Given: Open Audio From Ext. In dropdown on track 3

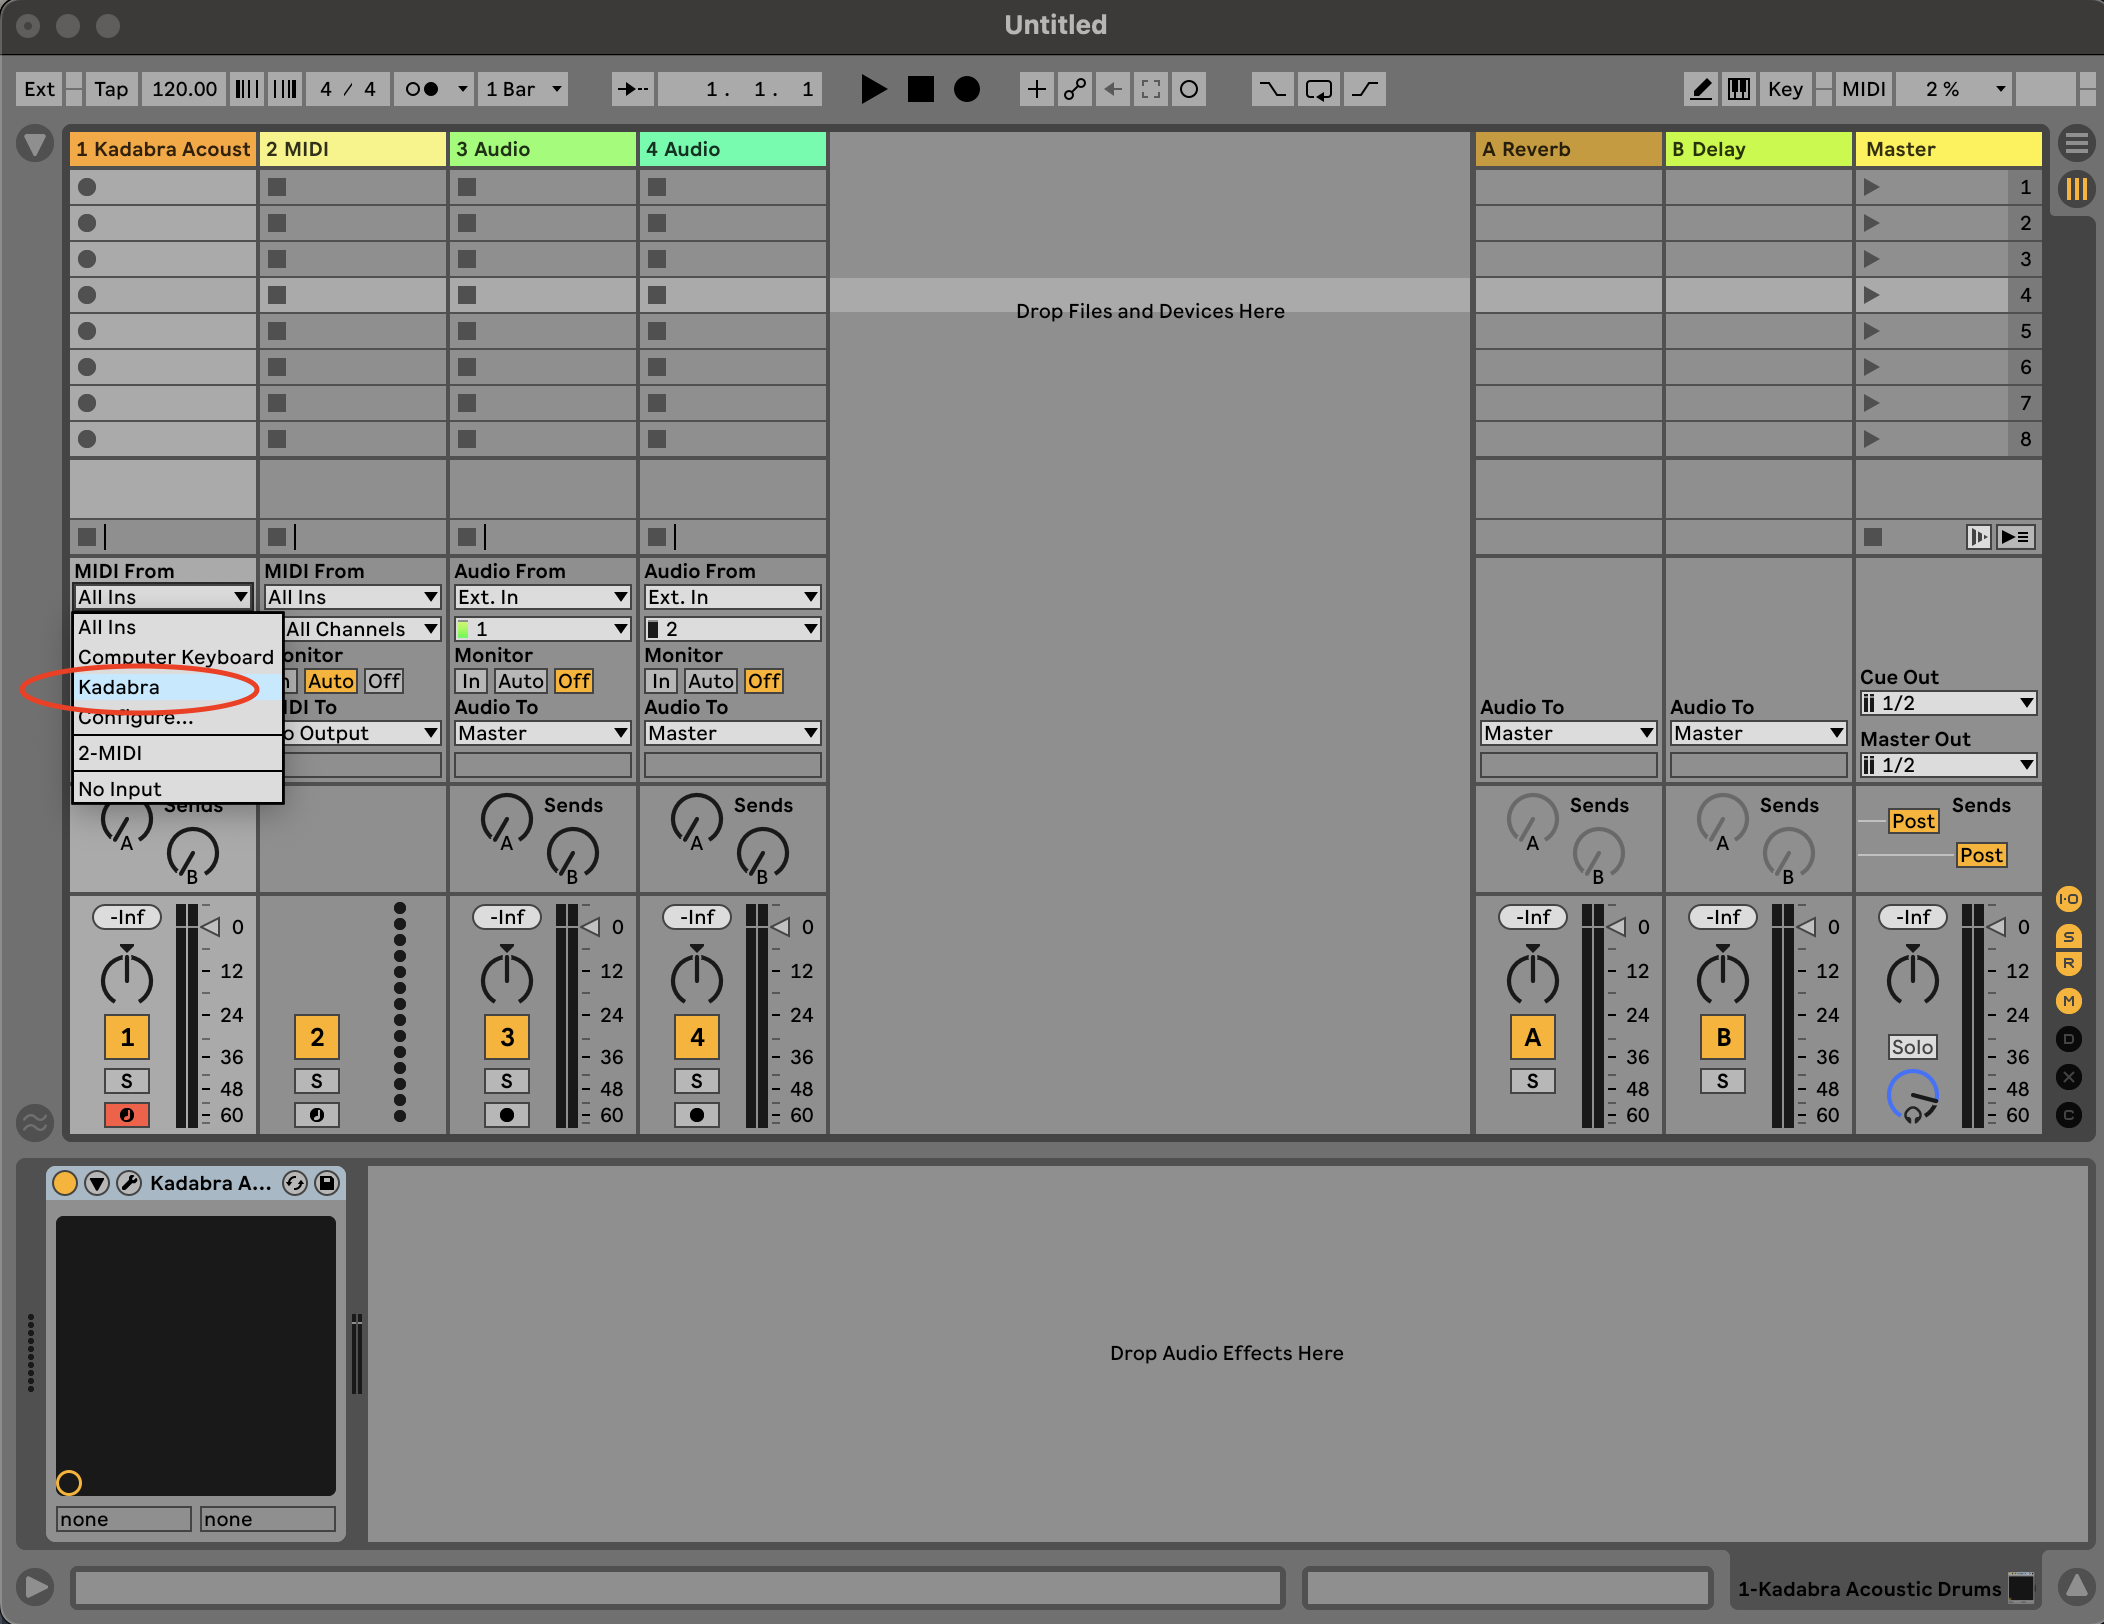Looking at the screenshot, I should point(543,597).
